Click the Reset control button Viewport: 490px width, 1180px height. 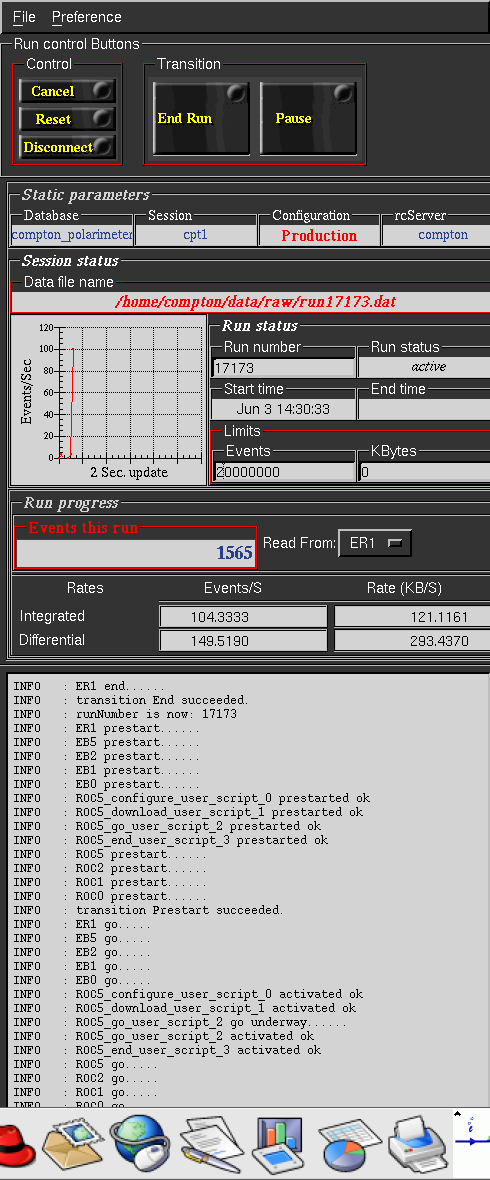click(x=68, y=119)
